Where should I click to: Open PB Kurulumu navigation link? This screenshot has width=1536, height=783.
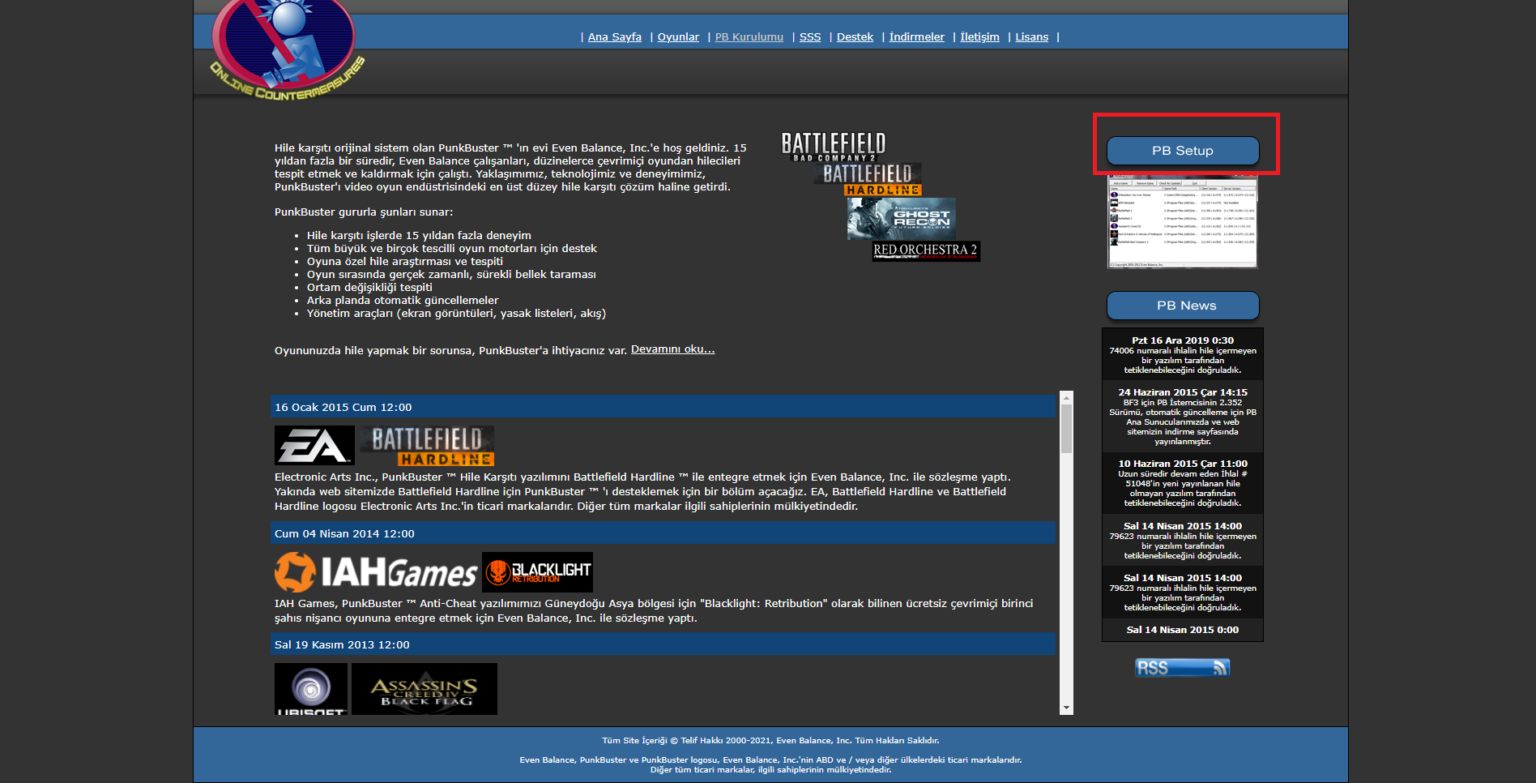coord(749,37)
